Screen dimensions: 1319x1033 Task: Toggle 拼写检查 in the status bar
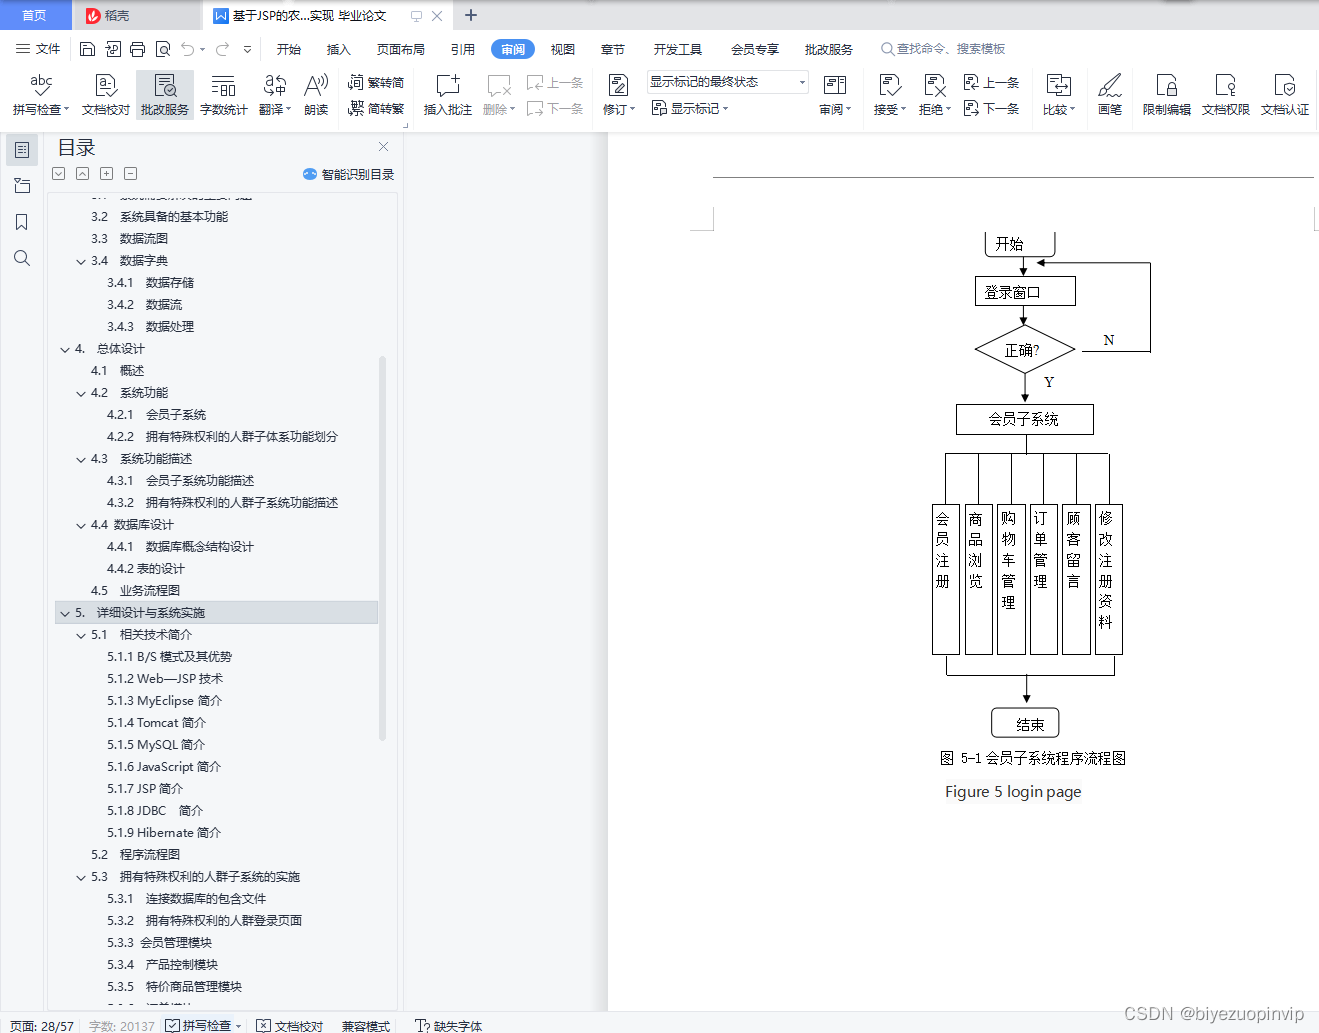tap(204, 1026)
